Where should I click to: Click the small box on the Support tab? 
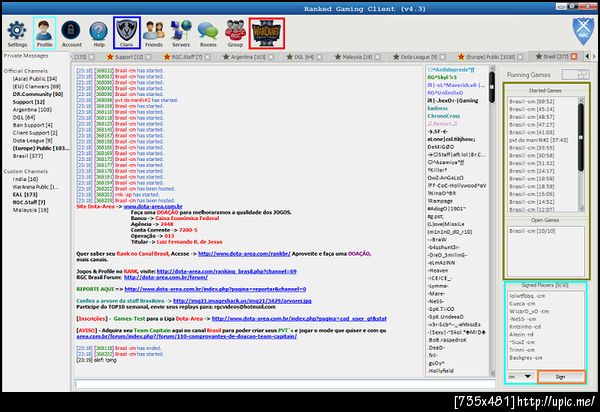[148, 57]
